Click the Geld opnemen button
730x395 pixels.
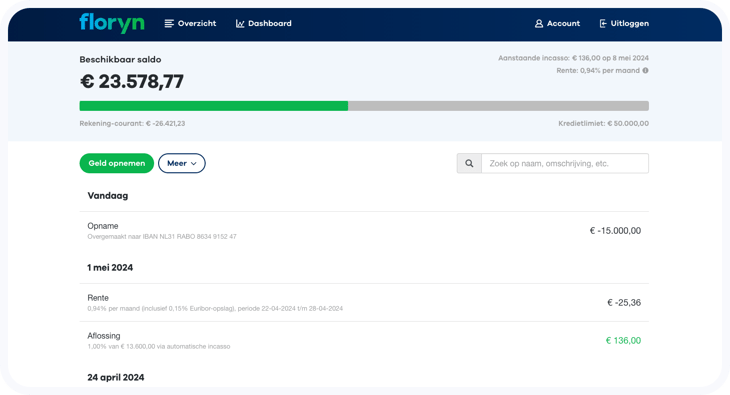coord(117,163)
